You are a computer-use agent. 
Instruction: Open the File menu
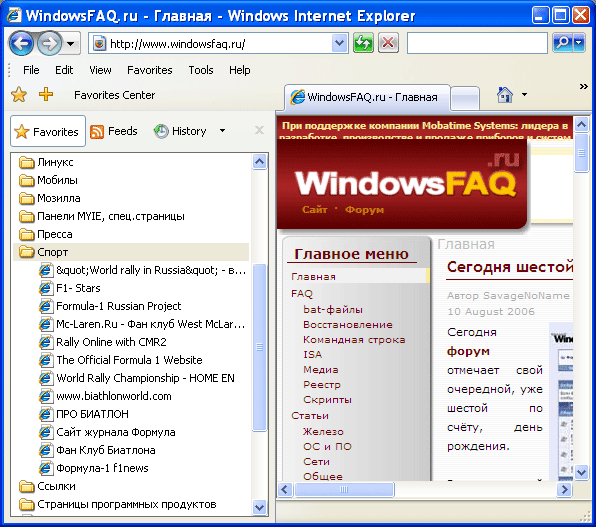tap(31, 70)
